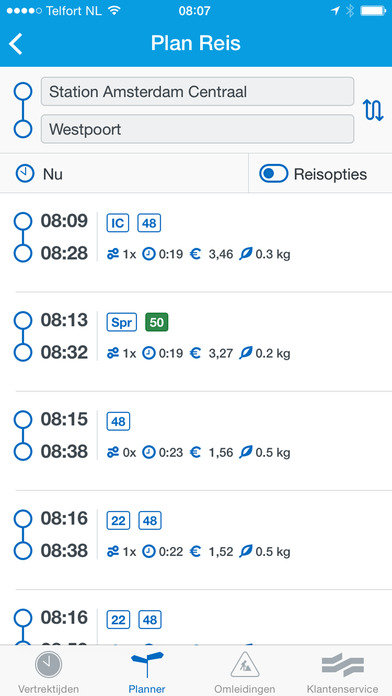Edit the Westpoort destination field
This screenshot has height=696, width=392.
coord(198,129)
